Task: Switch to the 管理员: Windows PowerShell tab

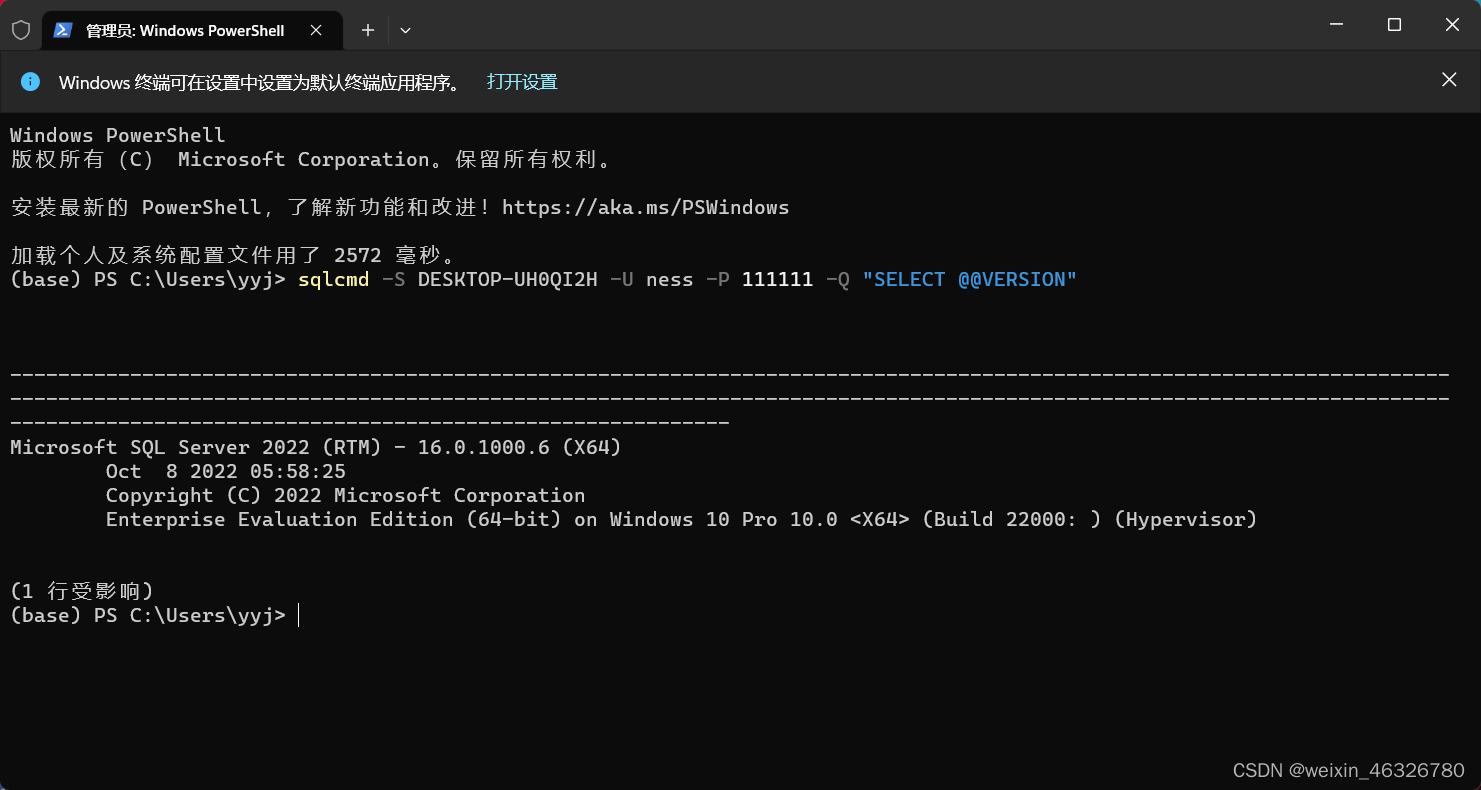Action: [192, 30]
